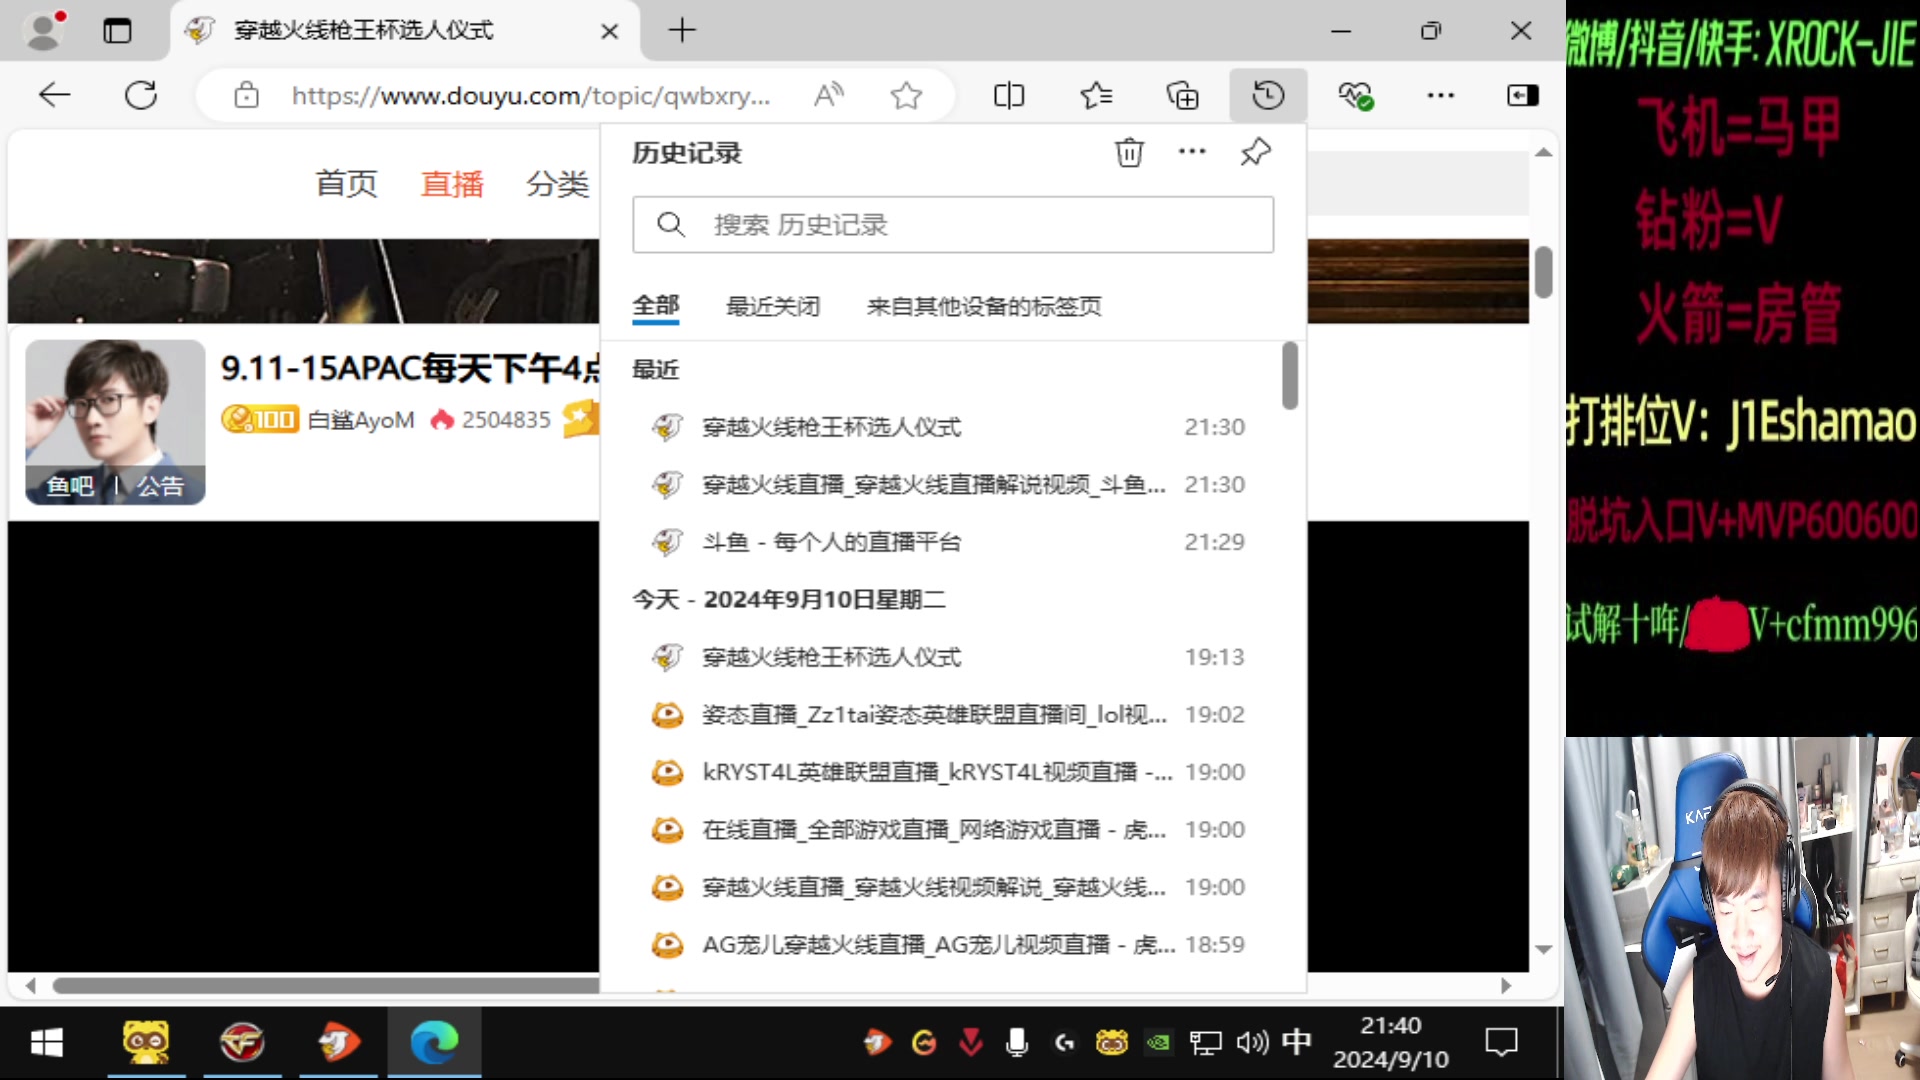The width and height of the screenshot is (1920, 1080).
Task: Click the read aloud icon
Action: coord(828,95)
